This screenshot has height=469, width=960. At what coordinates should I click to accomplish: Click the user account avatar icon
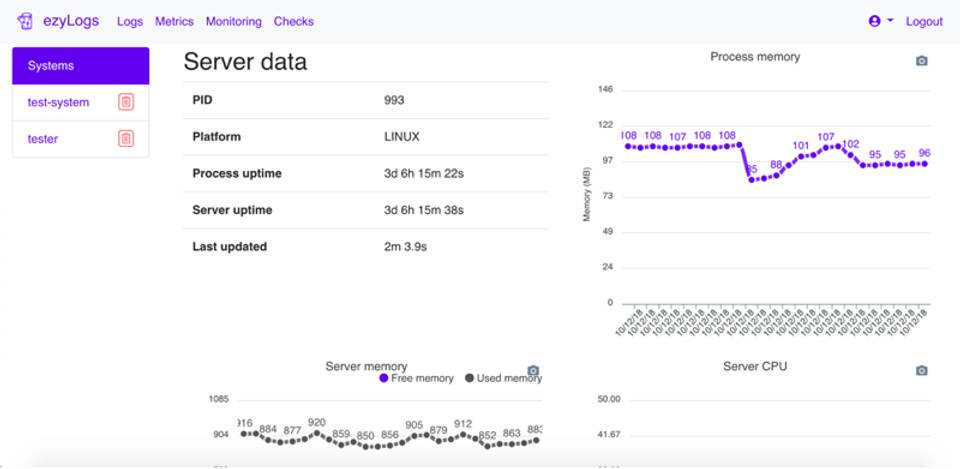875,21
